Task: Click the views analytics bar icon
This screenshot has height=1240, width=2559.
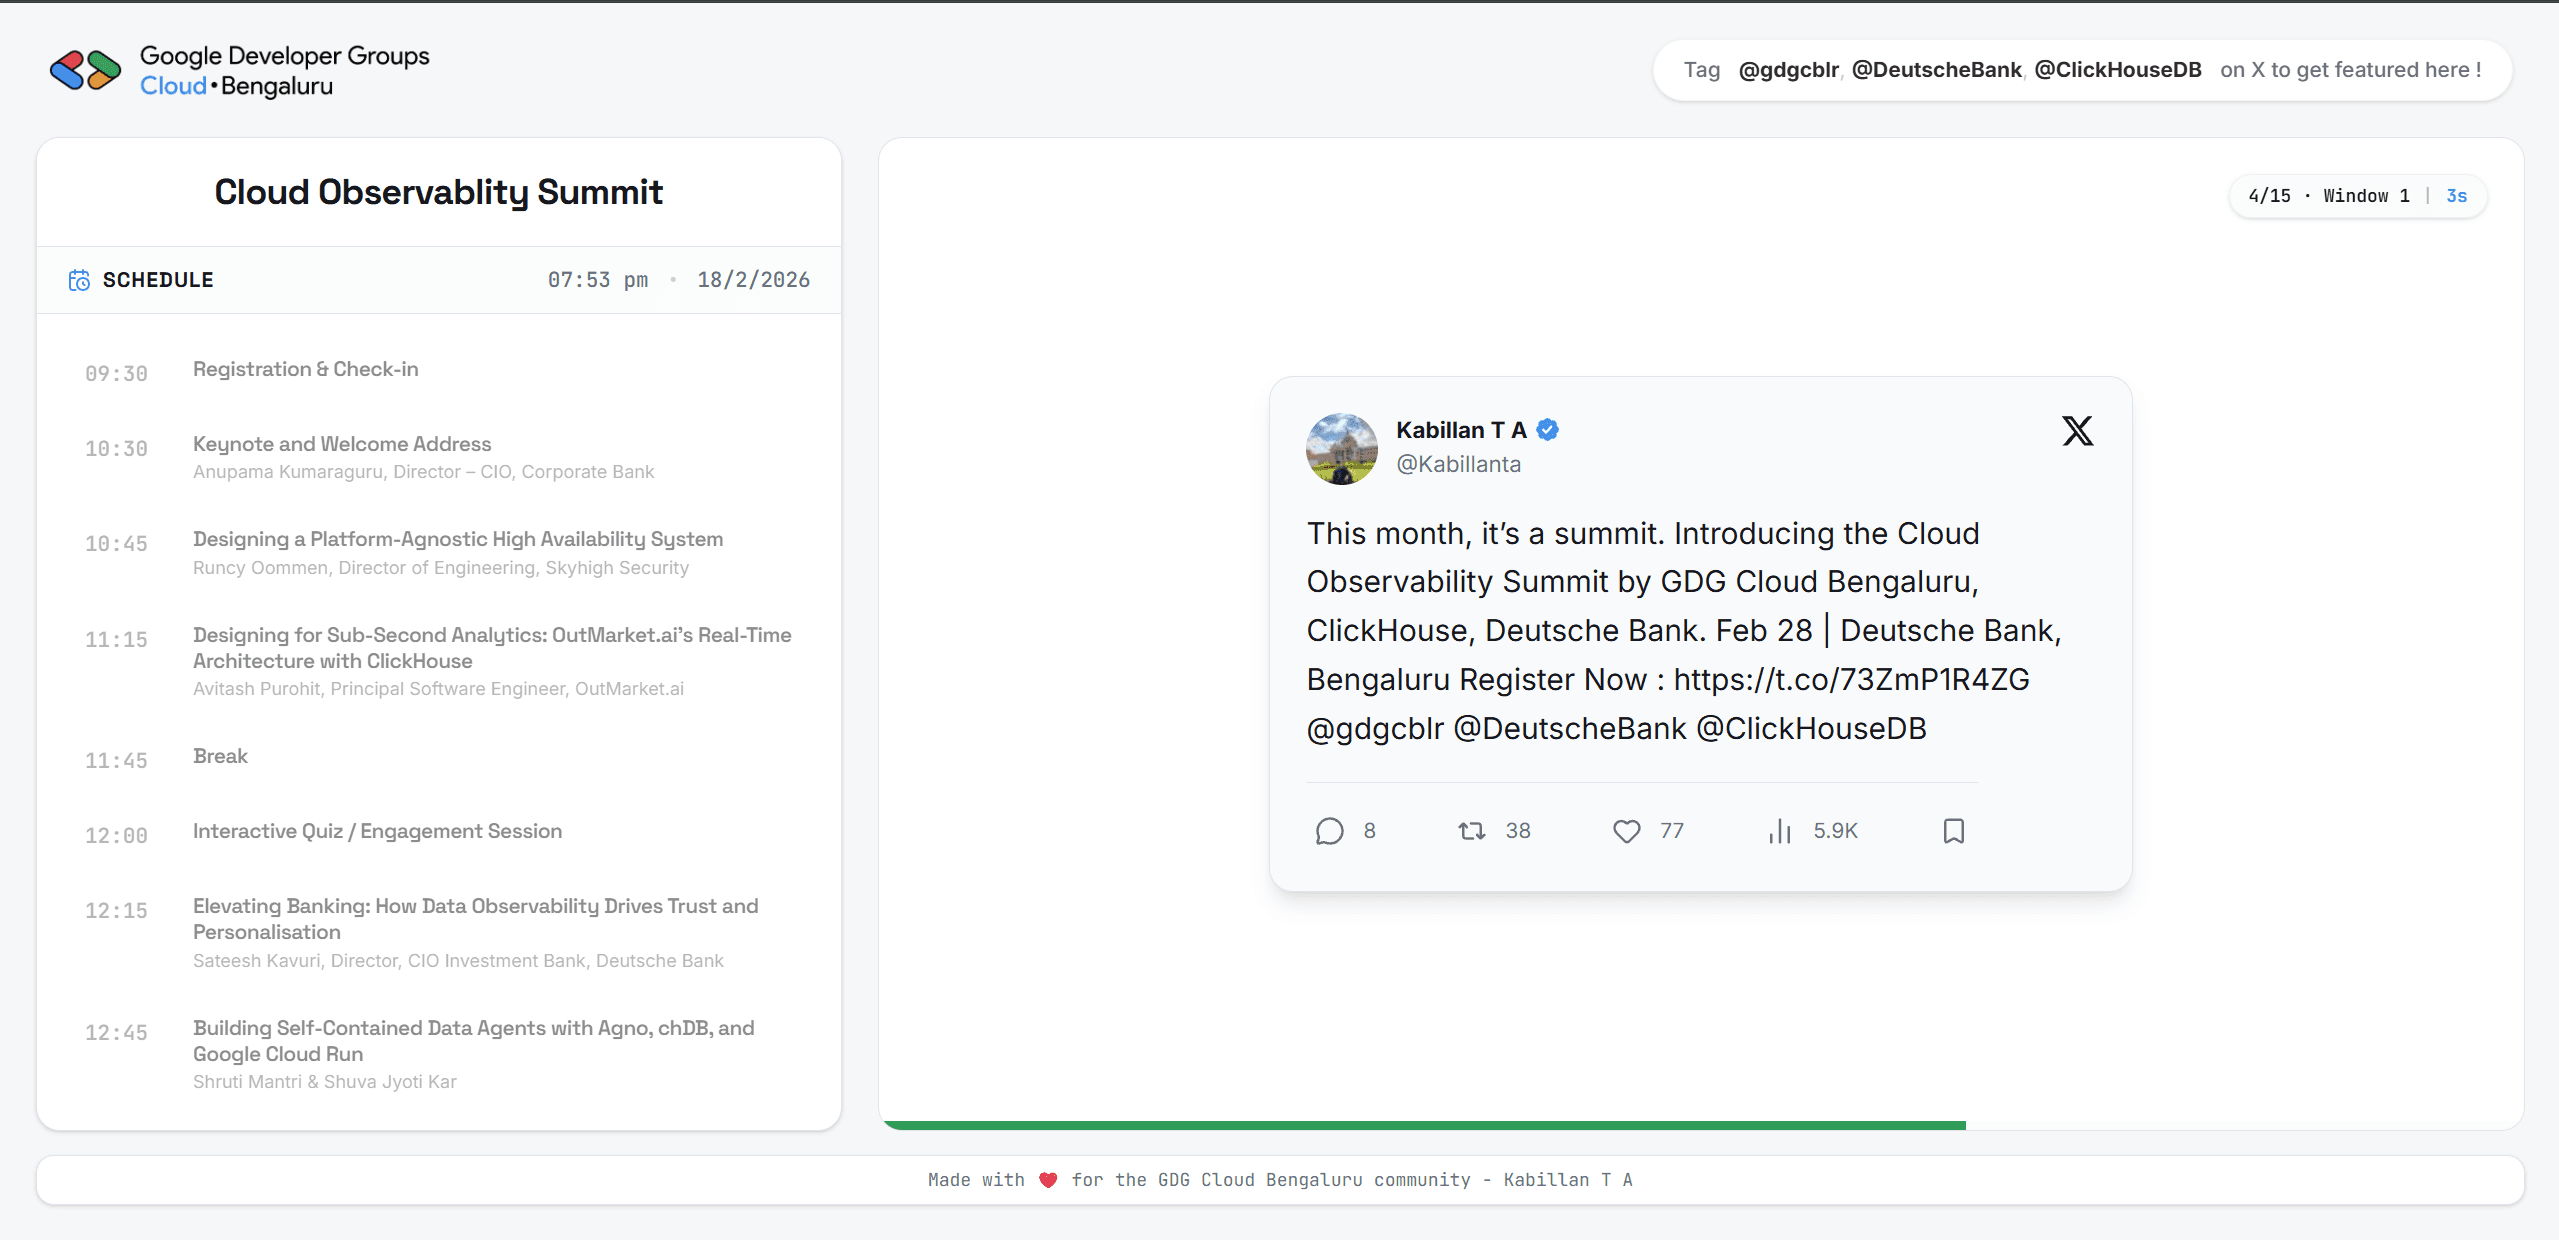Action: [x=1779, y=831]
